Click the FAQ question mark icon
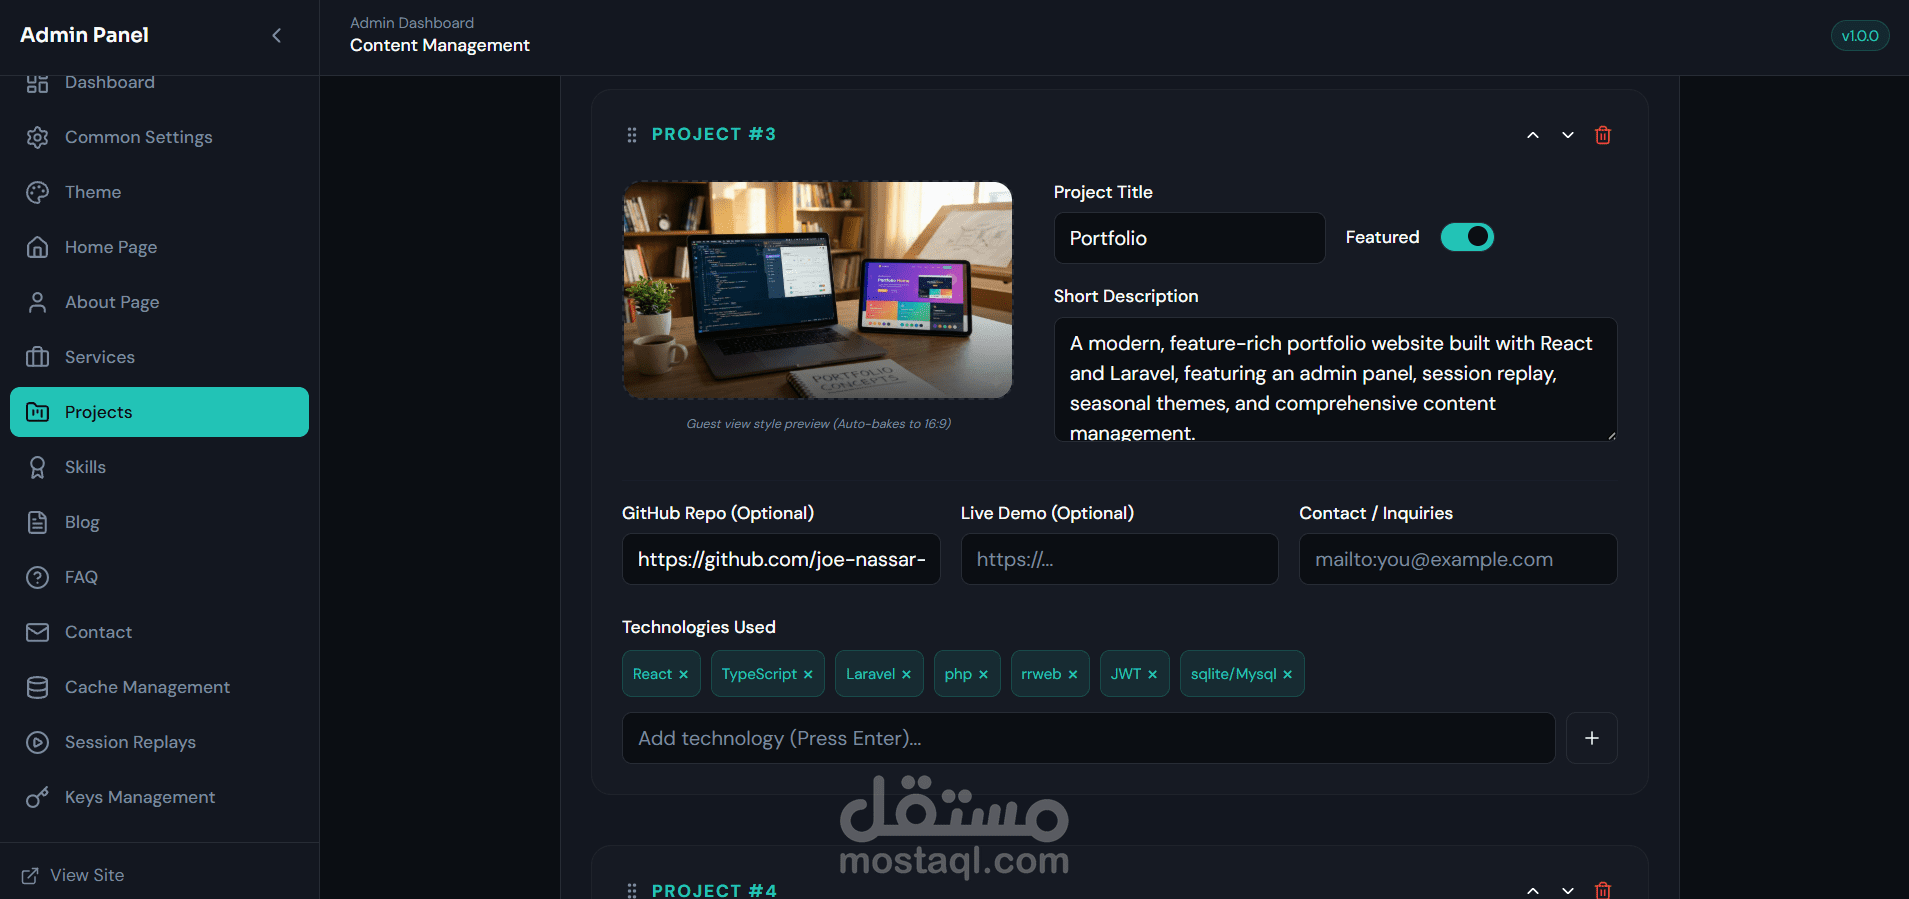This screenshot has height=899, width=1909. coord(37,577)
